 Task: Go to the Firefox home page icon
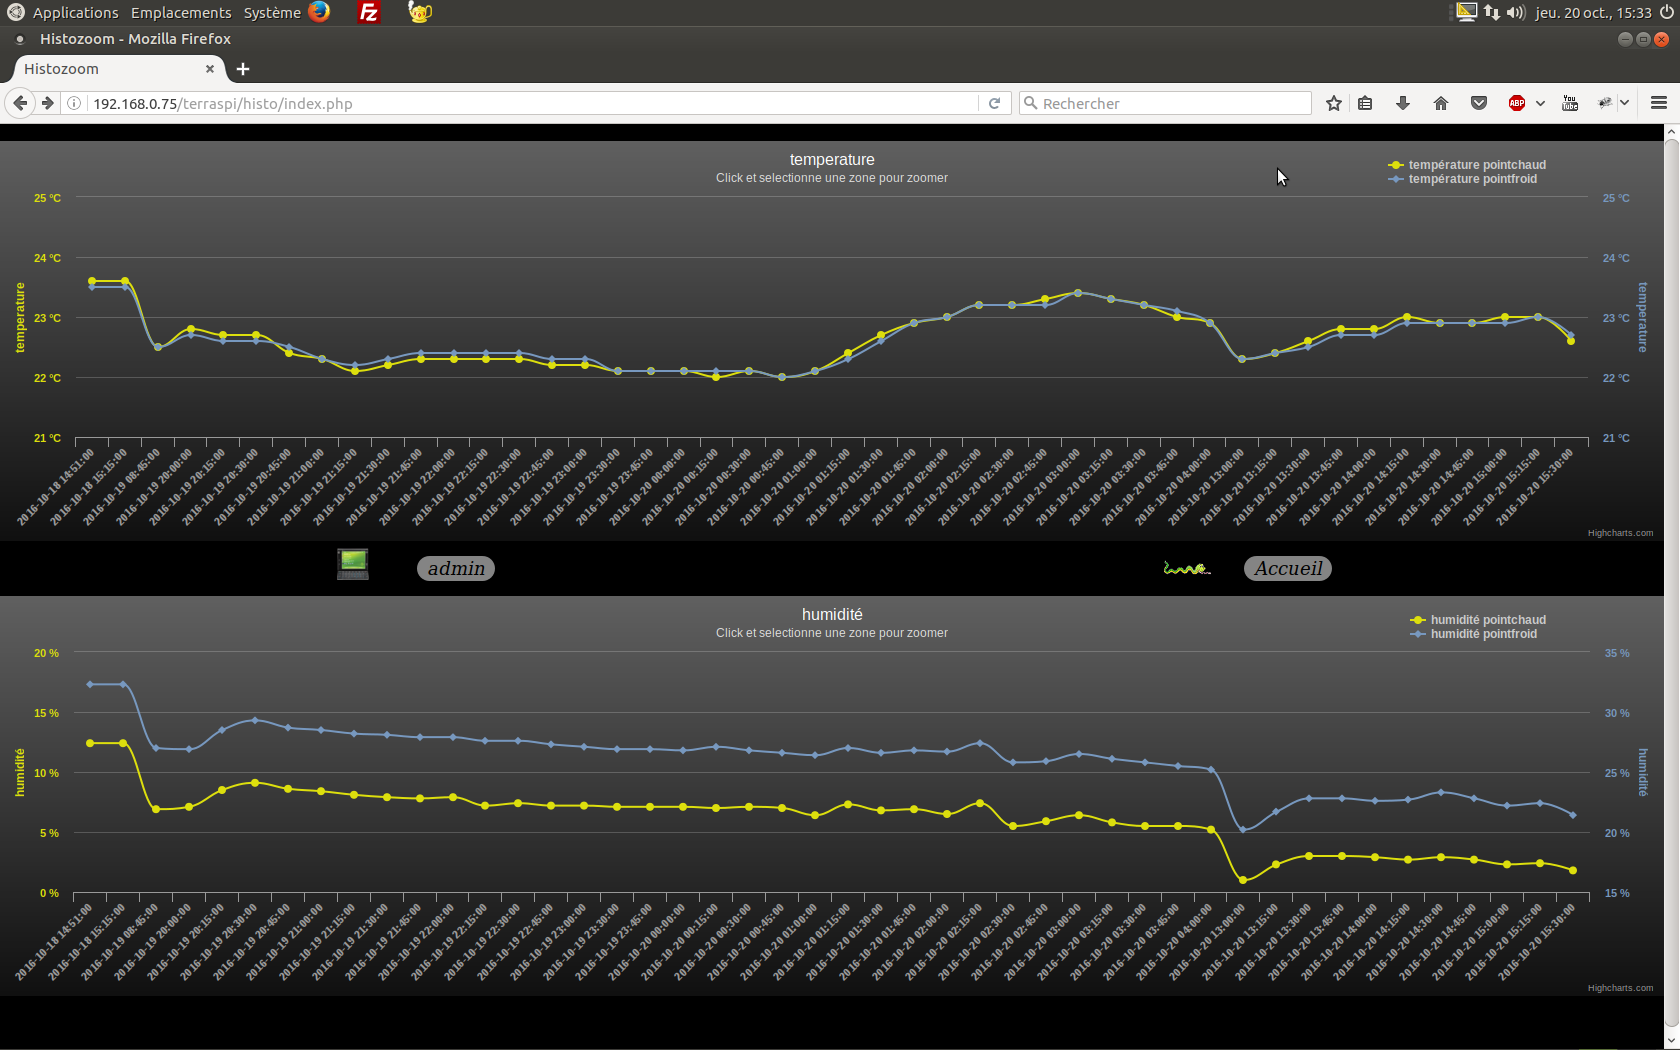1441,103
